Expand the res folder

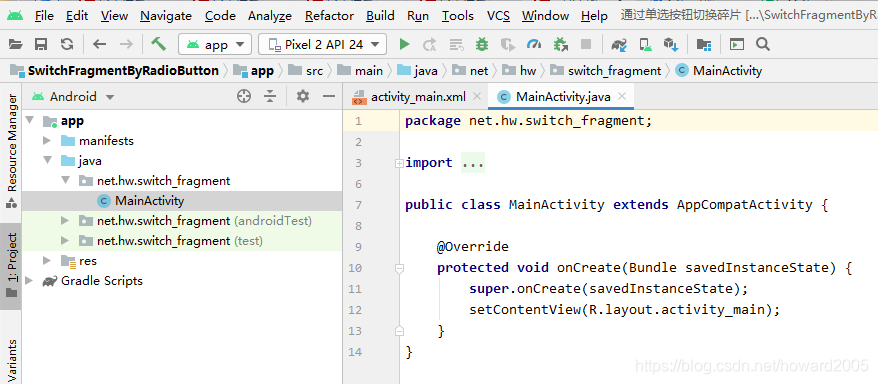click(48, 261)
